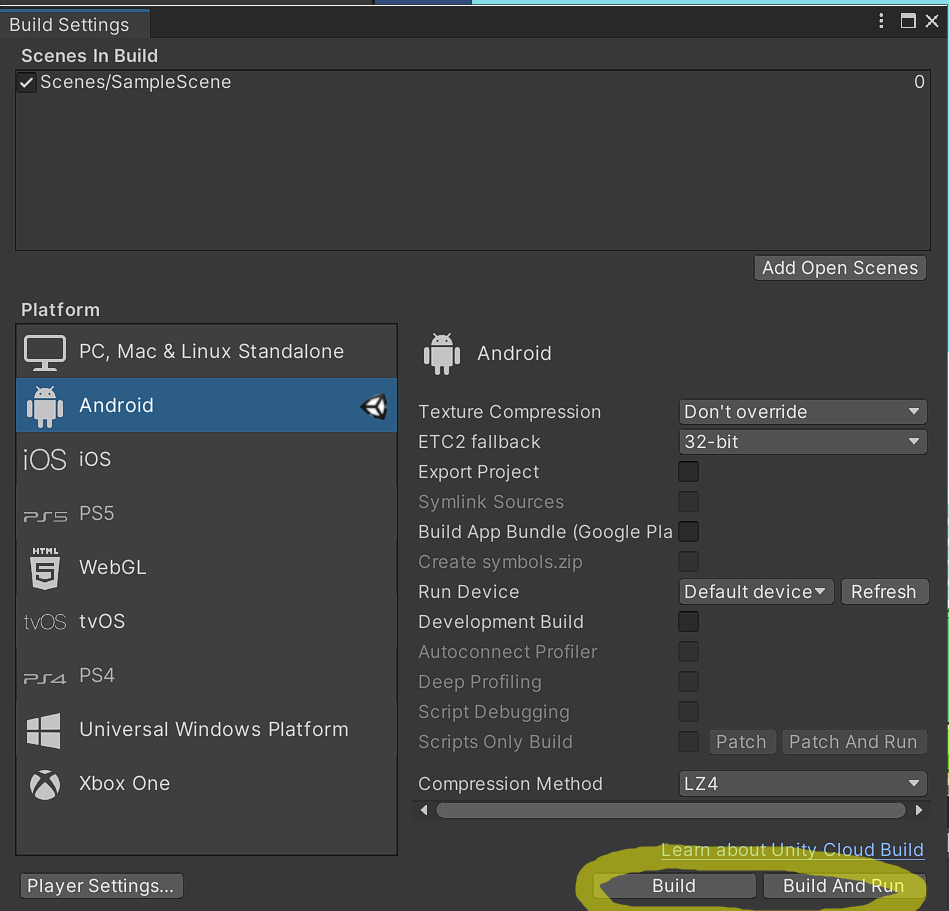Select the PC, Mac & Linux Standalone monitor icon
Viewport: 949px width, 911px height.
[x=45, y=352]
